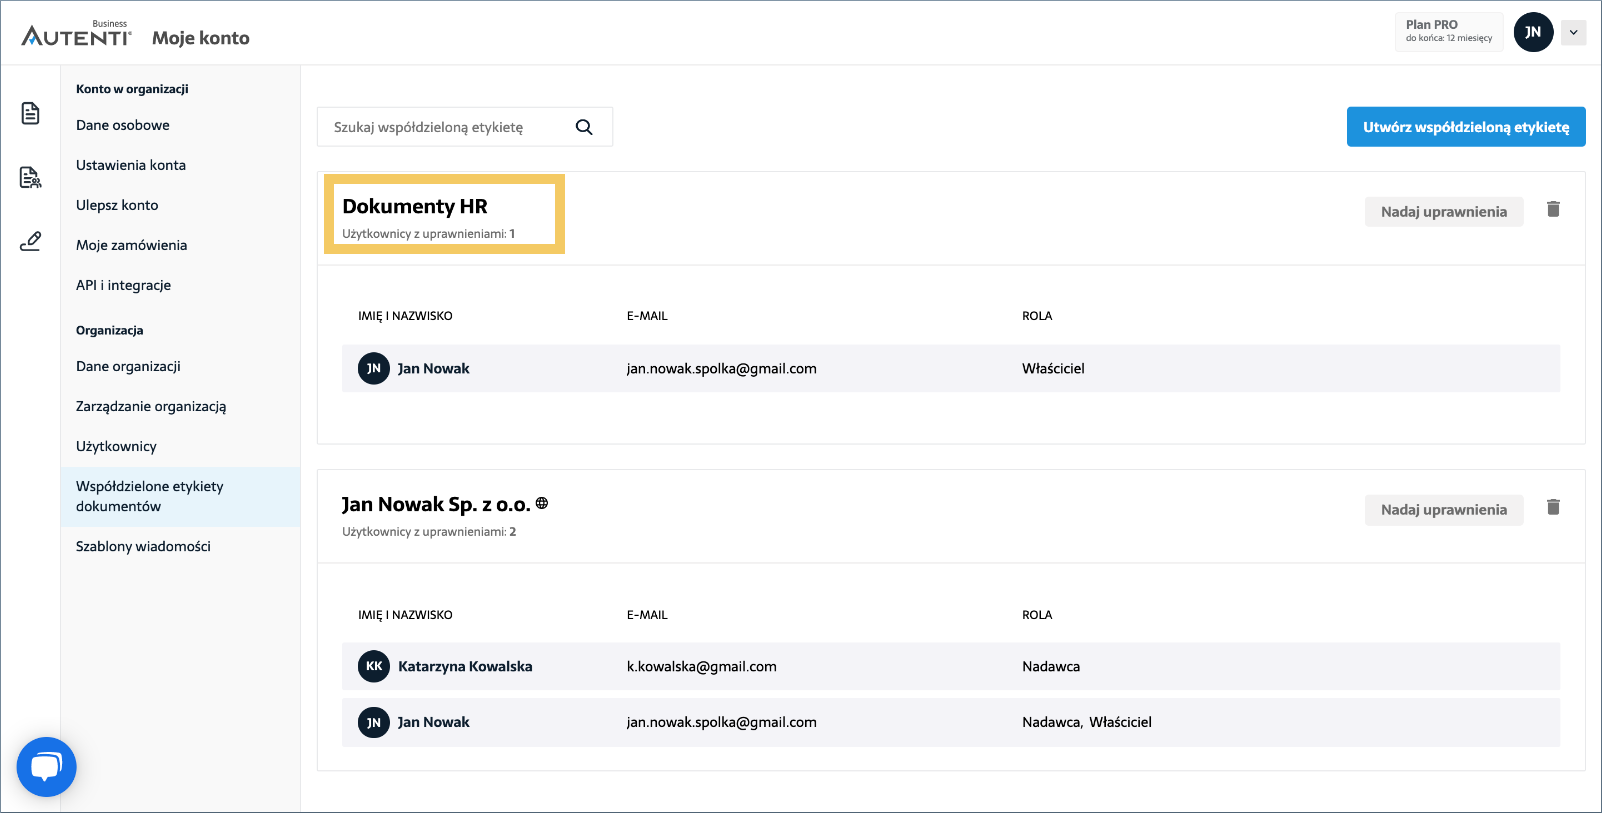Click Użytkownicy z uprawnieniami: 2 text
Viewport: 1602px width, 813px height.
[429, 532]
